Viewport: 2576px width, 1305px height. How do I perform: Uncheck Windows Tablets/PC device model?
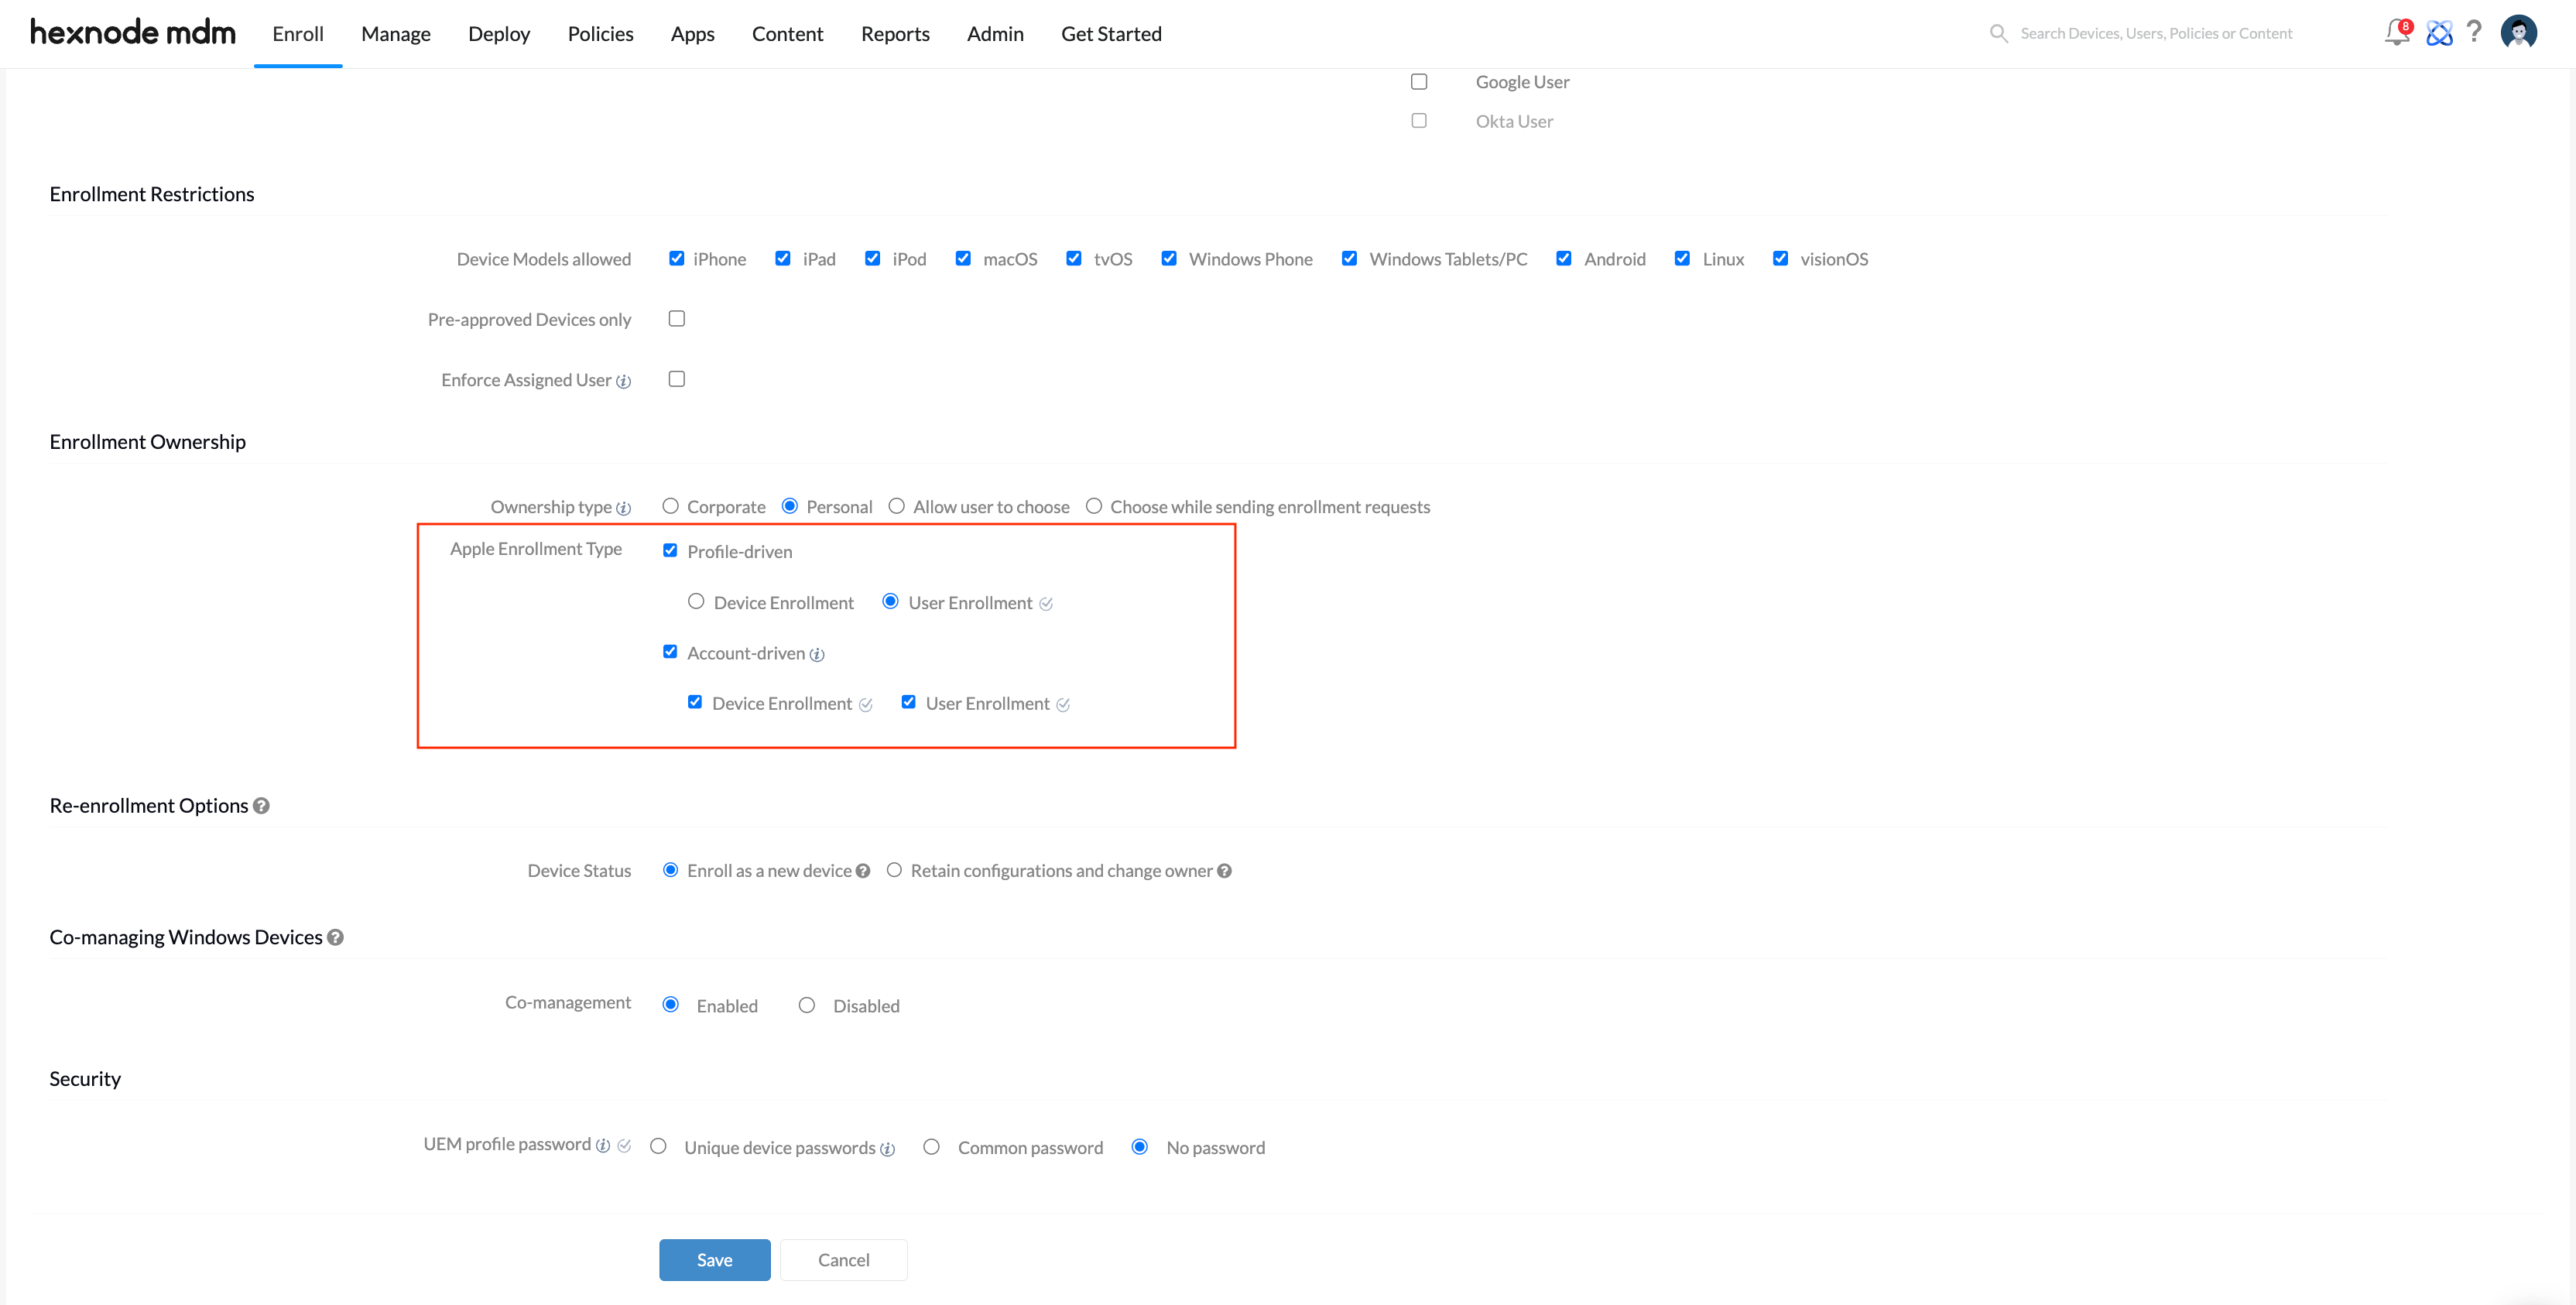1349,258
